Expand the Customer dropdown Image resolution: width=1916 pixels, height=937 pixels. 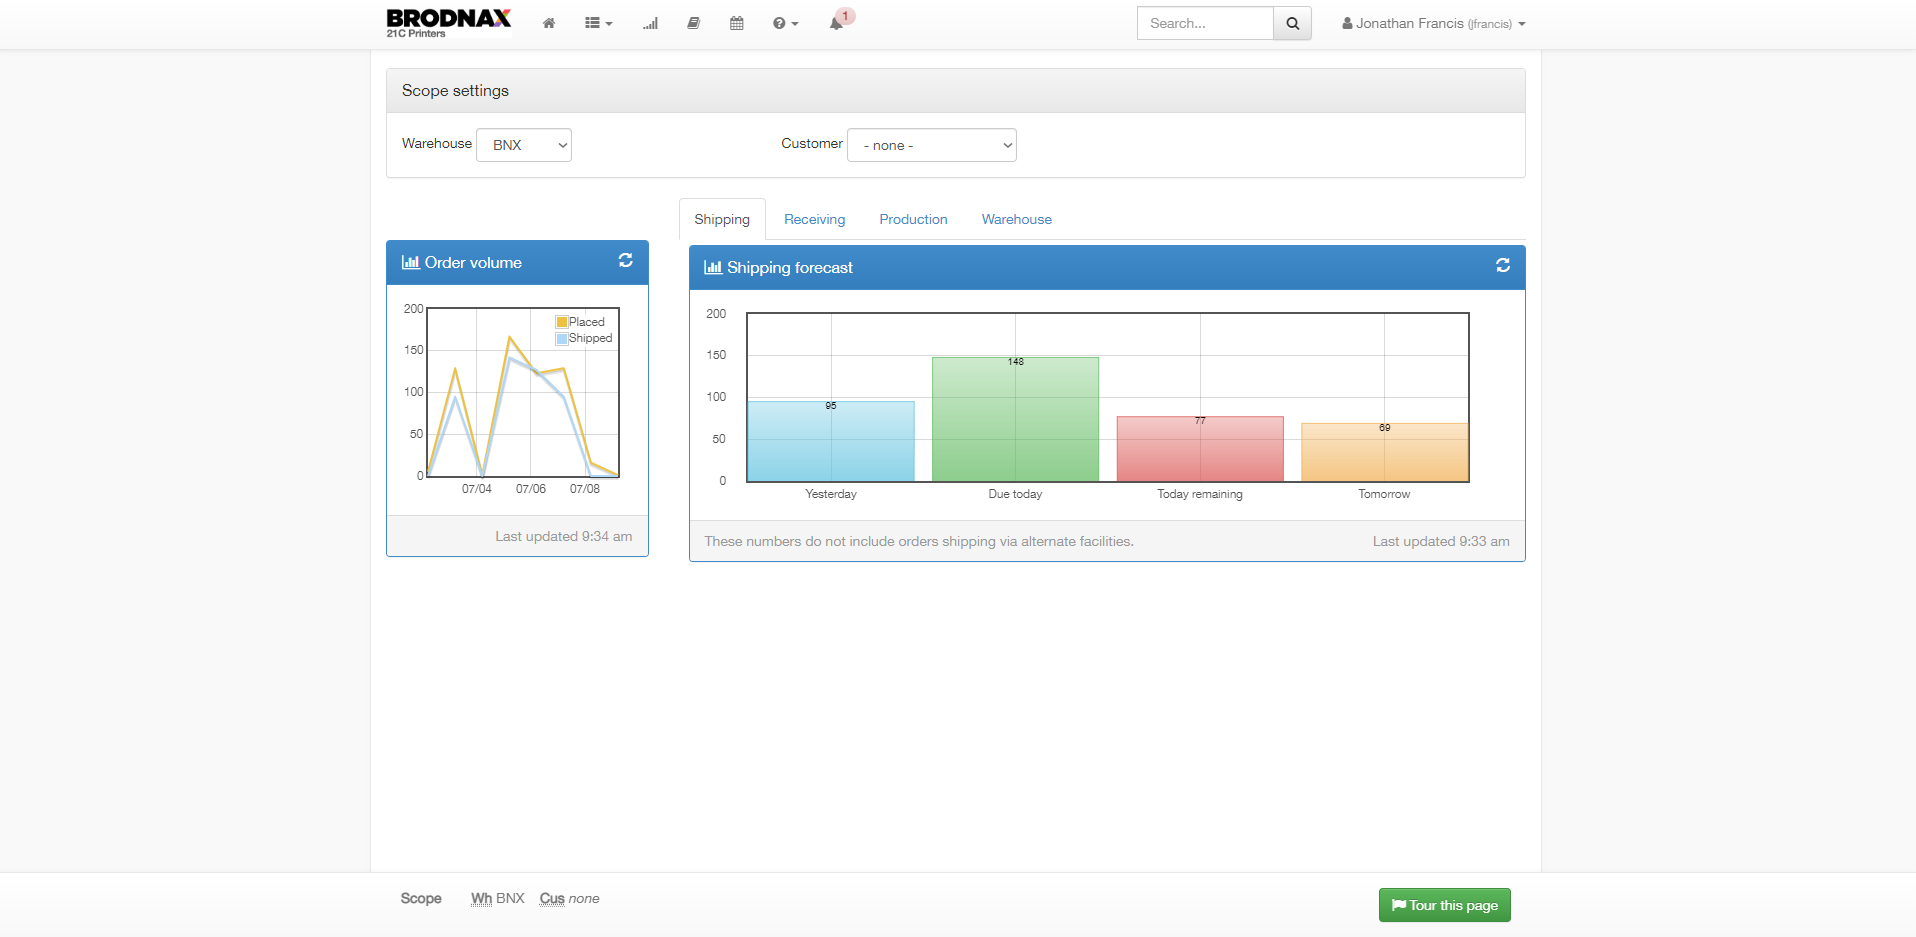pyautogui.click(x=931, y=145)
